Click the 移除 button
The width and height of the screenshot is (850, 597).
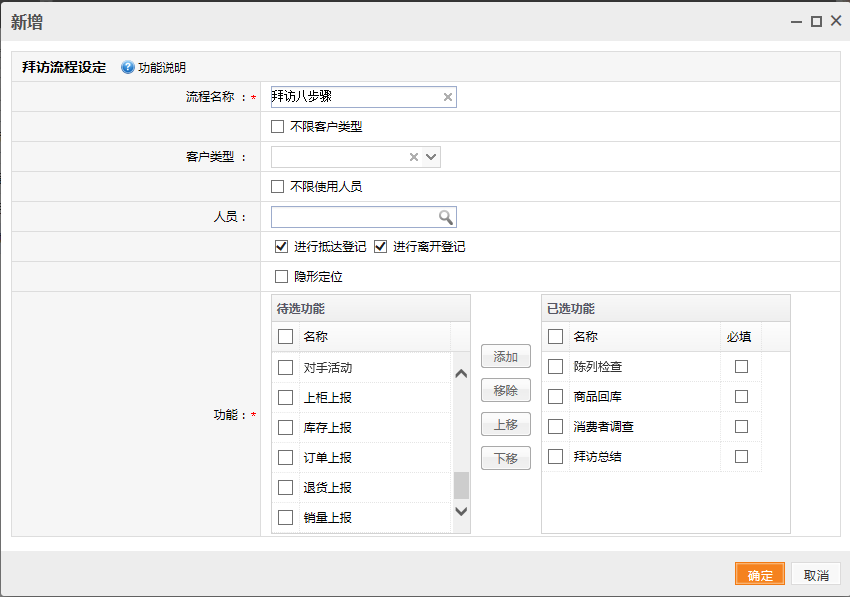coord(505,390)
